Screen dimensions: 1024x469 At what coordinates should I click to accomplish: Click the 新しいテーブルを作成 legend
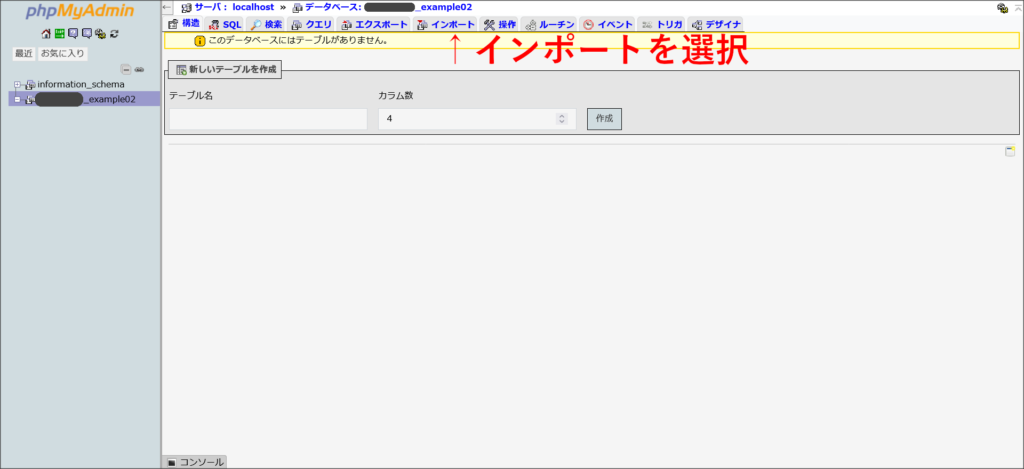click(x=225, y=69)
